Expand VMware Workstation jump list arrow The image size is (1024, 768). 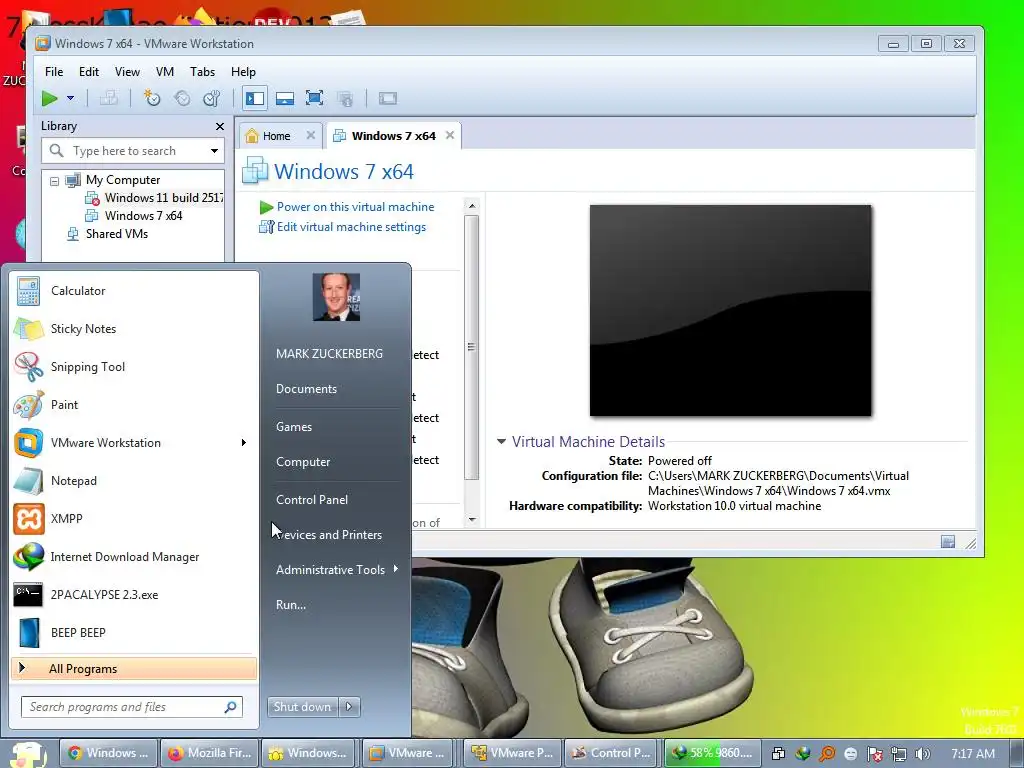244,443
